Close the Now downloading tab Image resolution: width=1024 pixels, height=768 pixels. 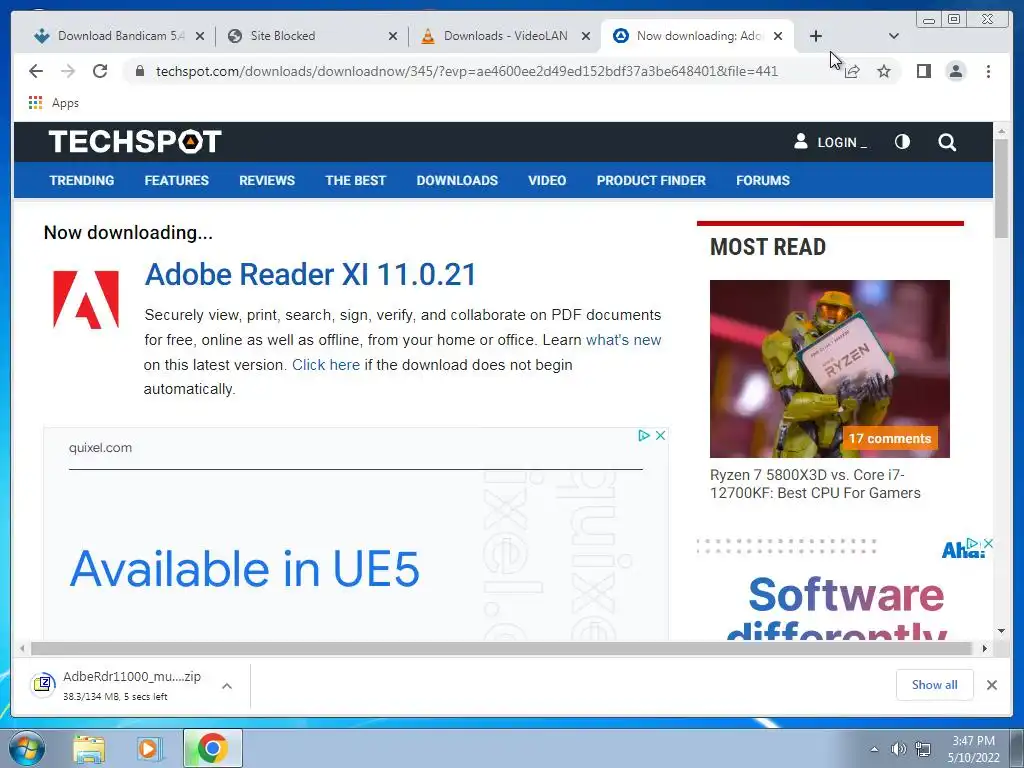778,36
